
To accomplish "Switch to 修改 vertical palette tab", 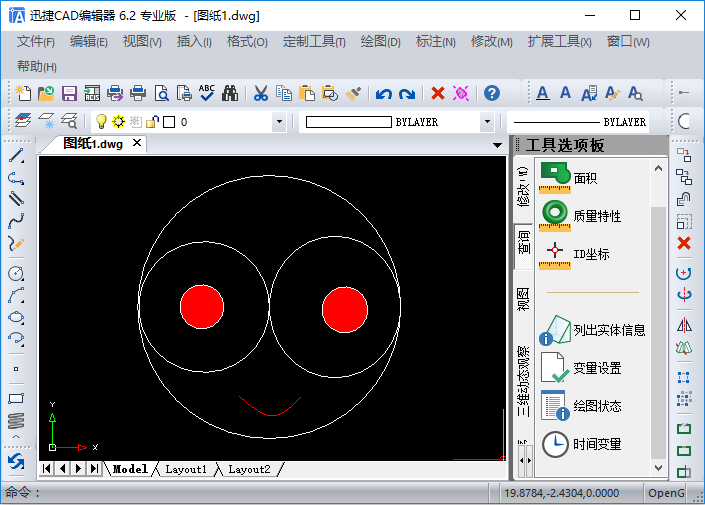I will [523, 187].
